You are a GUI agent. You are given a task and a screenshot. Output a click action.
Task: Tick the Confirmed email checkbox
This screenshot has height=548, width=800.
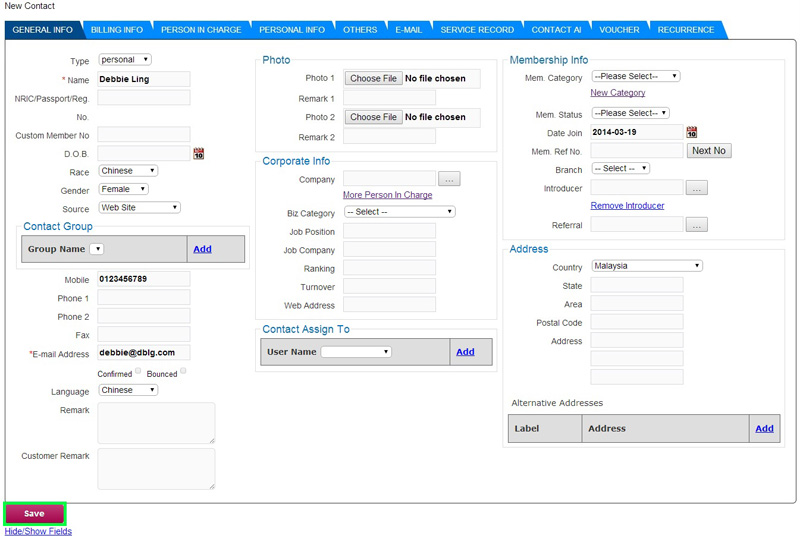tap(138, 370)
